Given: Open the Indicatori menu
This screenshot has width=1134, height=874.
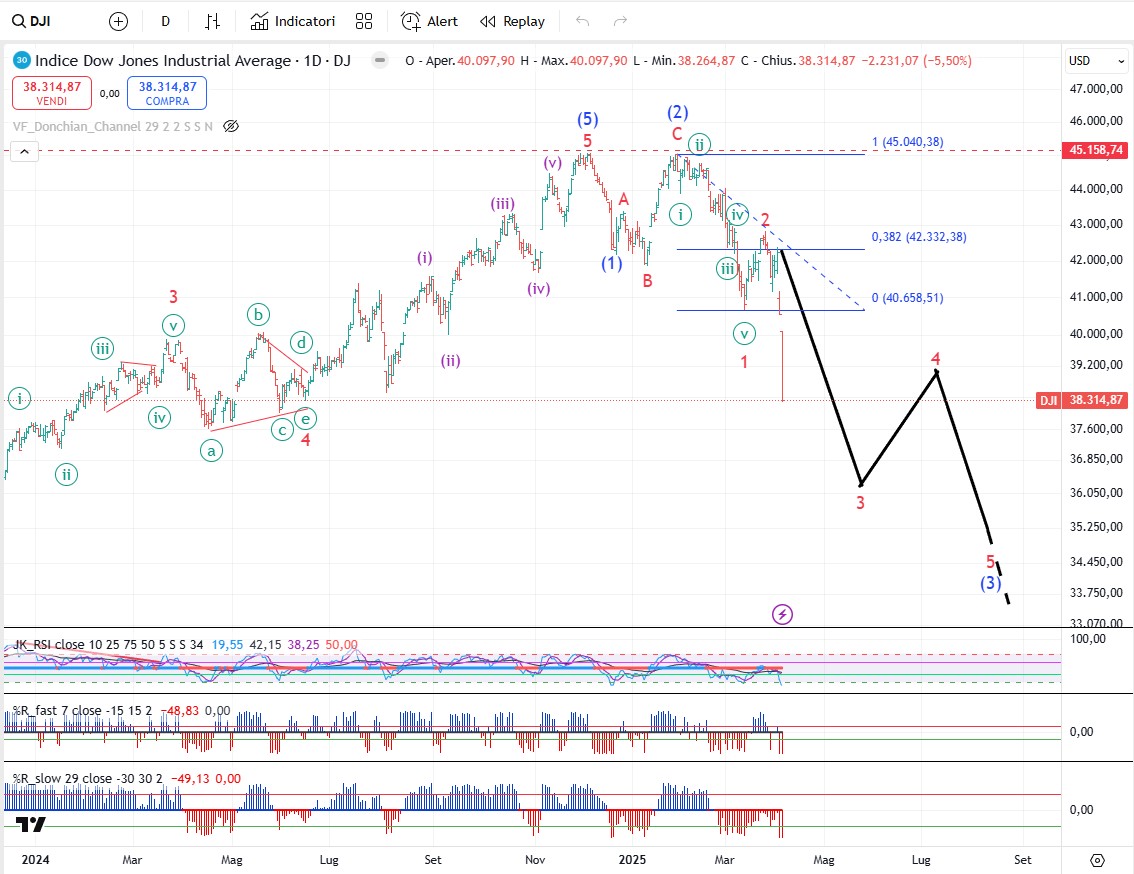Looking at the screenshot, I should pos(293,22).
